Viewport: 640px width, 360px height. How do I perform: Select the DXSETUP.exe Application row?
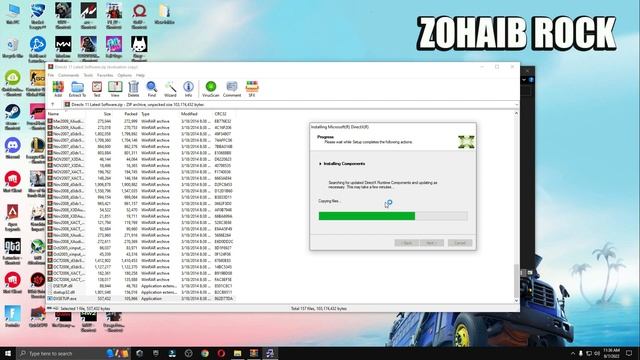click(x=141, y=298)
